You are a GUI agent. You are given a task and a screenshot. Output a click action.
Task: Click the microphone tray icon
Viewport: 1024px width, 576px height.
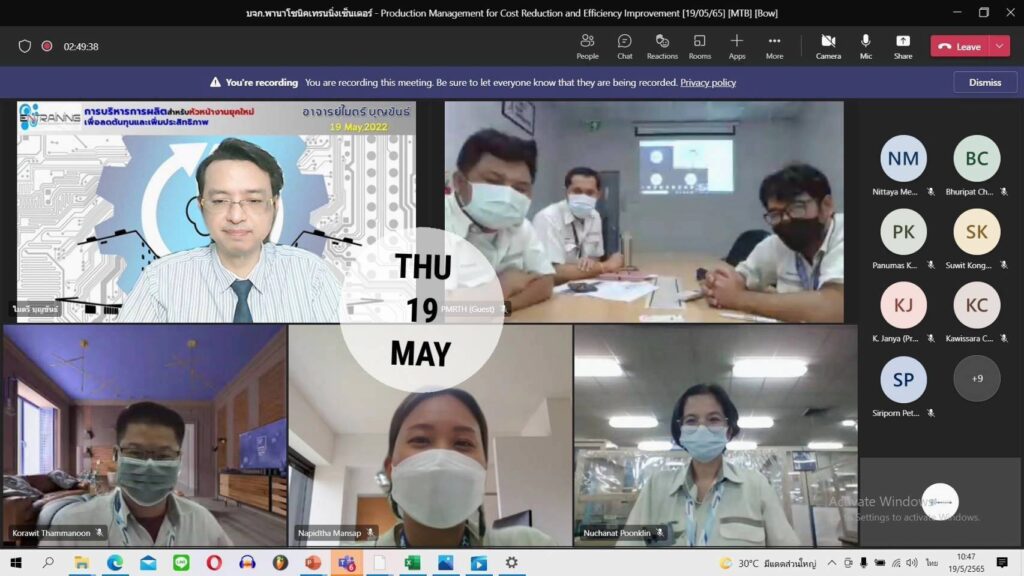click(863, 563)
